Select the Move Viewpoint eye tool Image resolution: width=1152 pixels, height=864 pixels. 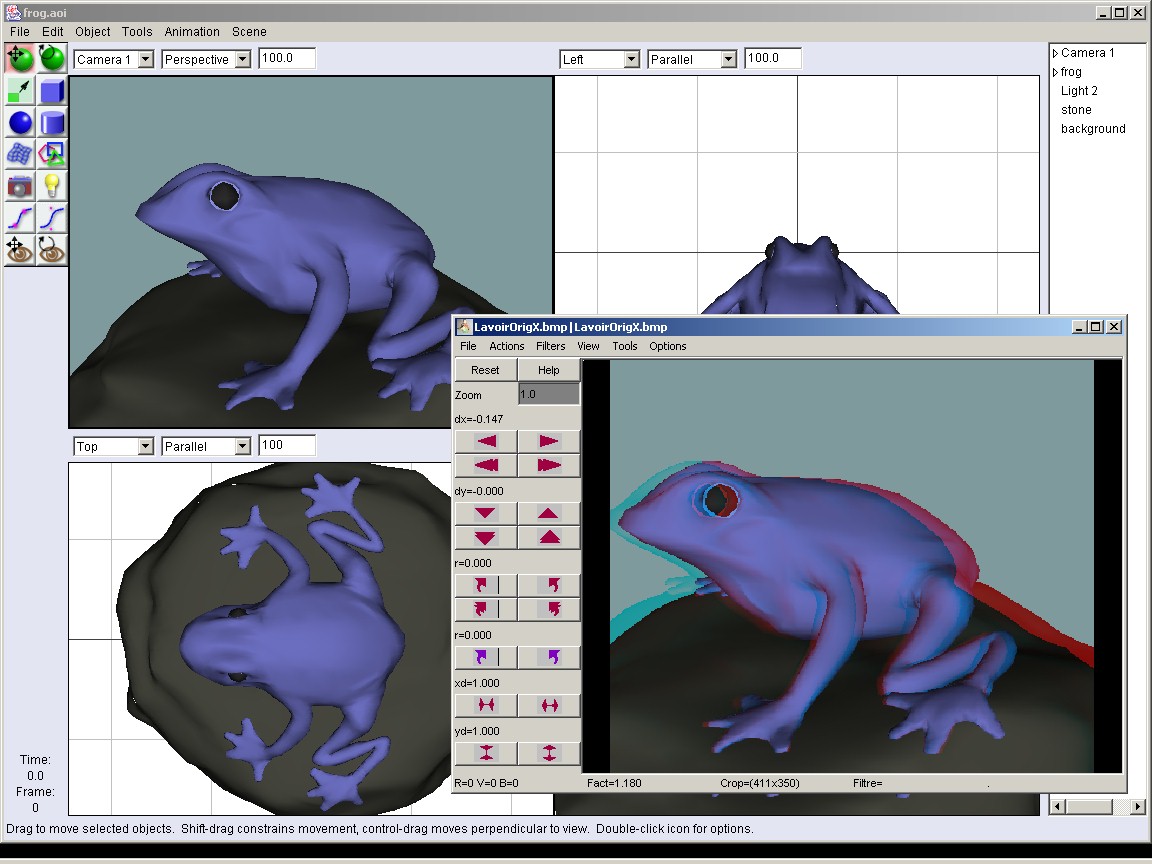click(x=20, y=250)
